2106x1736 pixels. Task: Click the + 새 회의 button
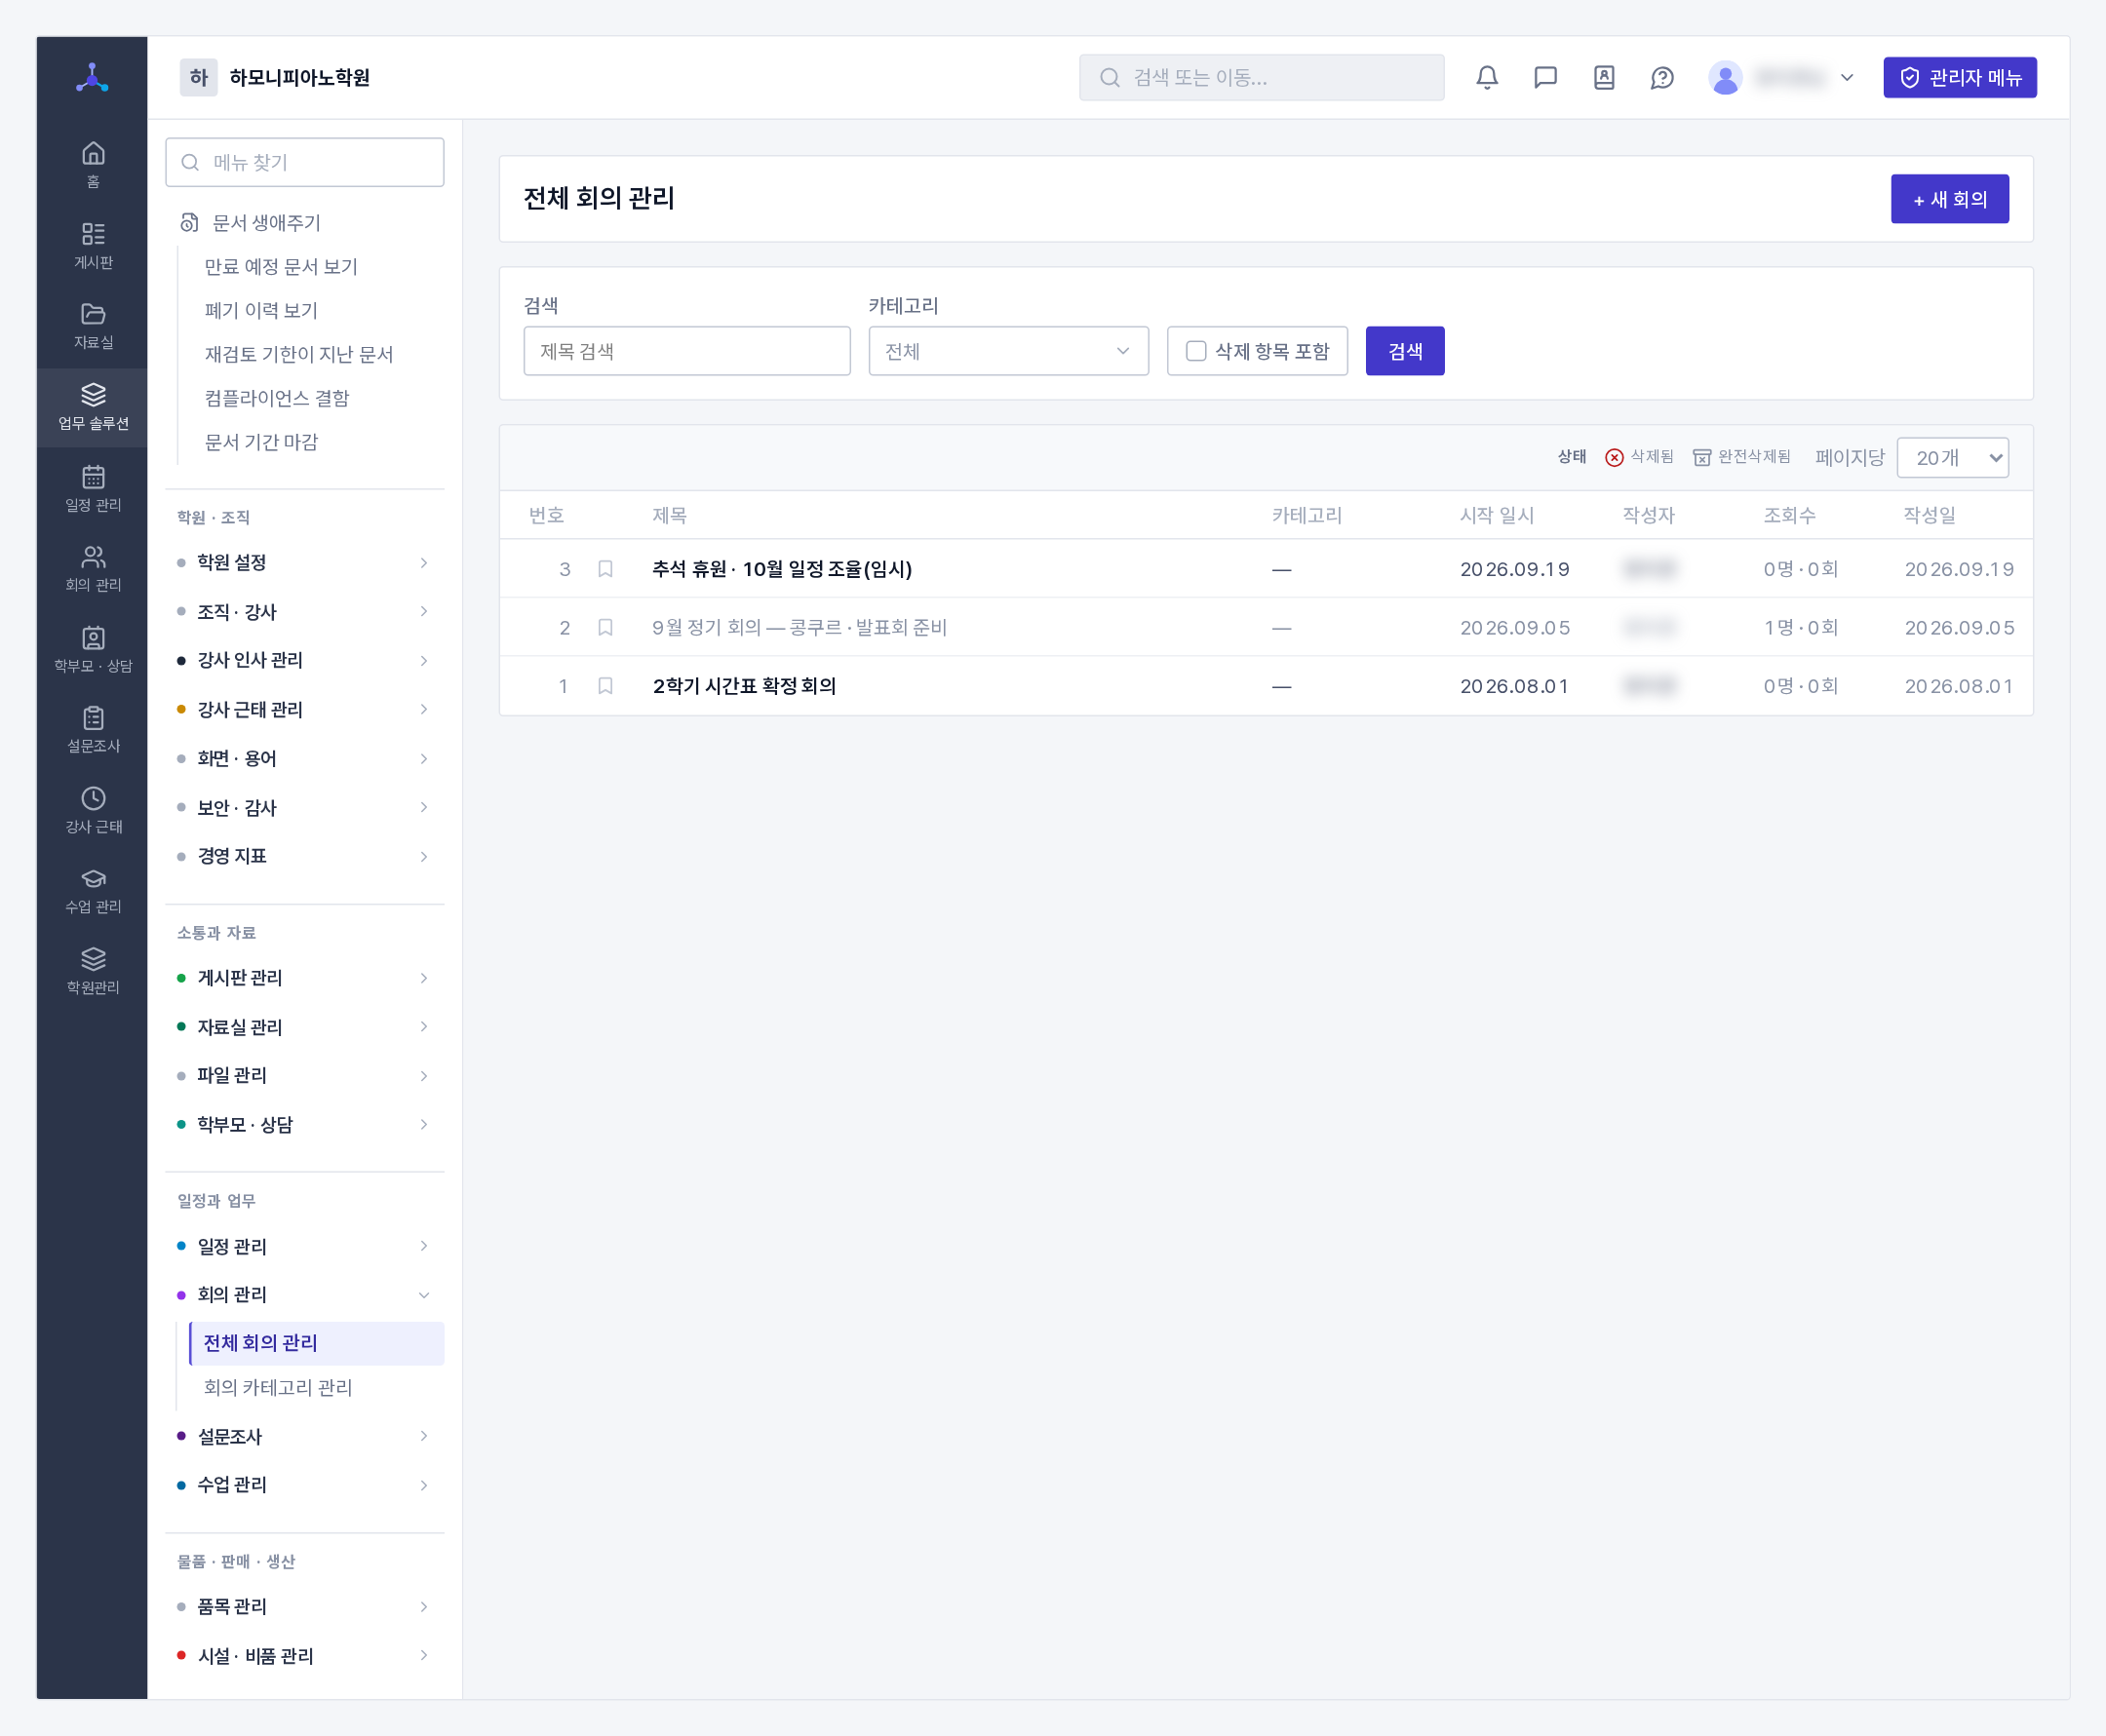(x=1949, y=199)
